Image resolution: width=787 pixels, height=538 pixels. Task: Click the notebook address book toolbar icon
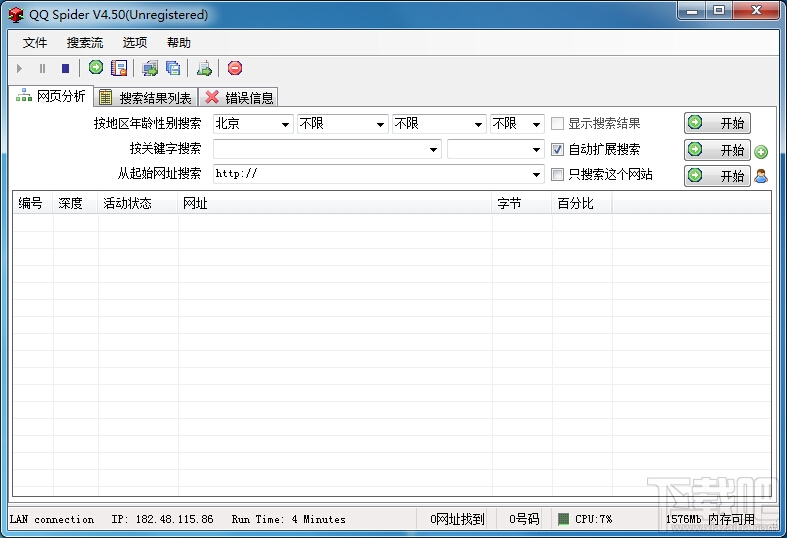coord(119,68)
